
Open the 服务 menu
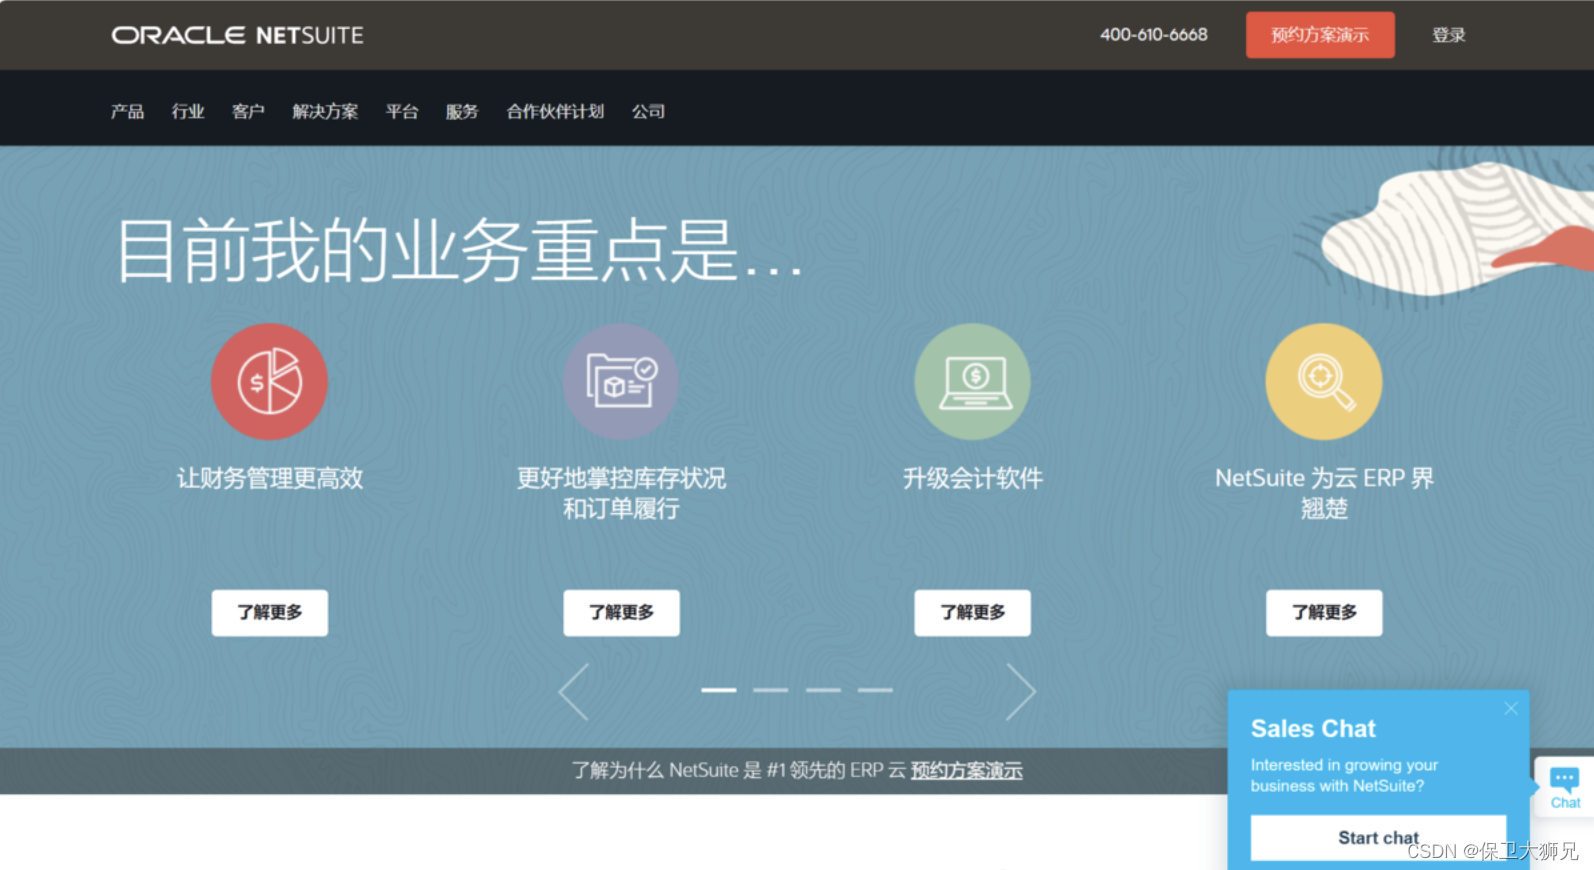(462, 111)
